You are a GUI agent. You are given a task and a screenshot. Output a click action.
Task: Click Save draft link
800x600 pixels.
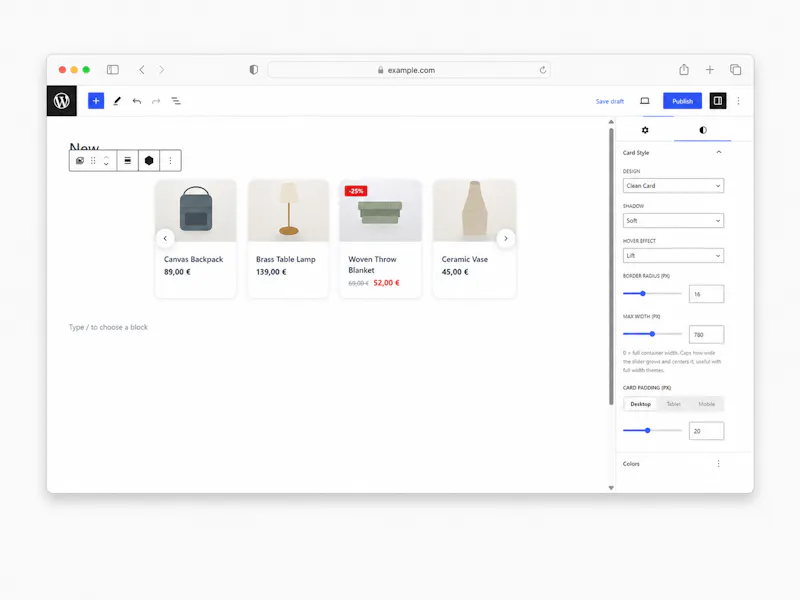pos(610,102)
